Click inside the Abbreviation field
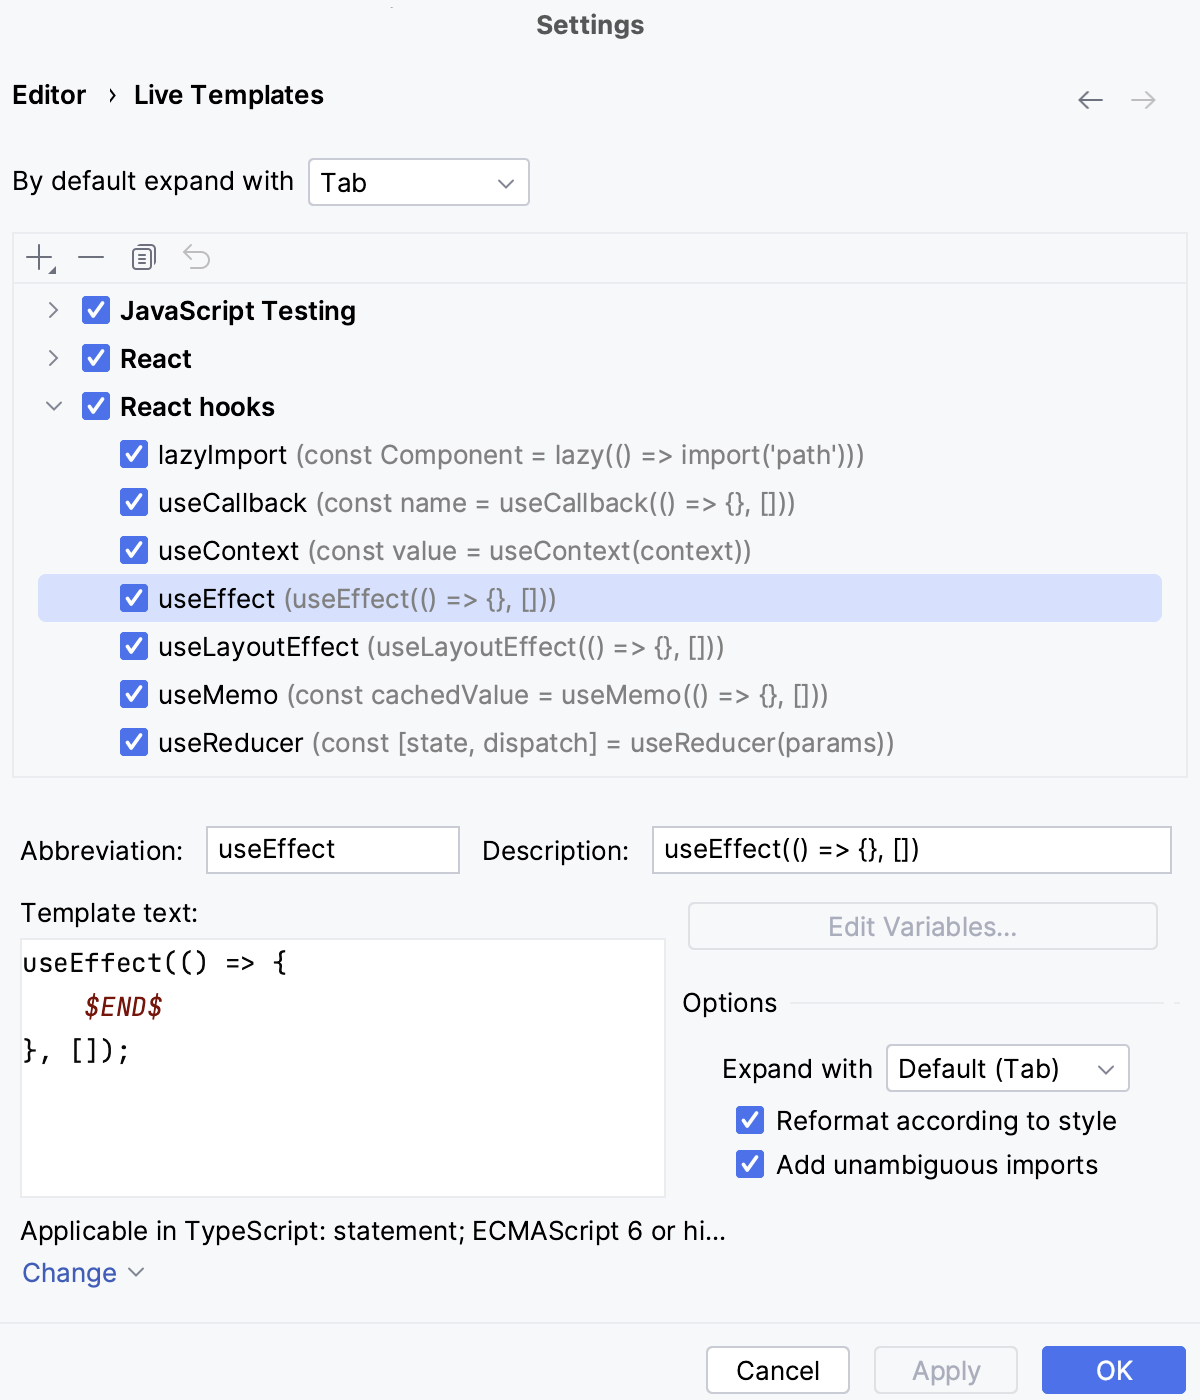 [331, 849]
